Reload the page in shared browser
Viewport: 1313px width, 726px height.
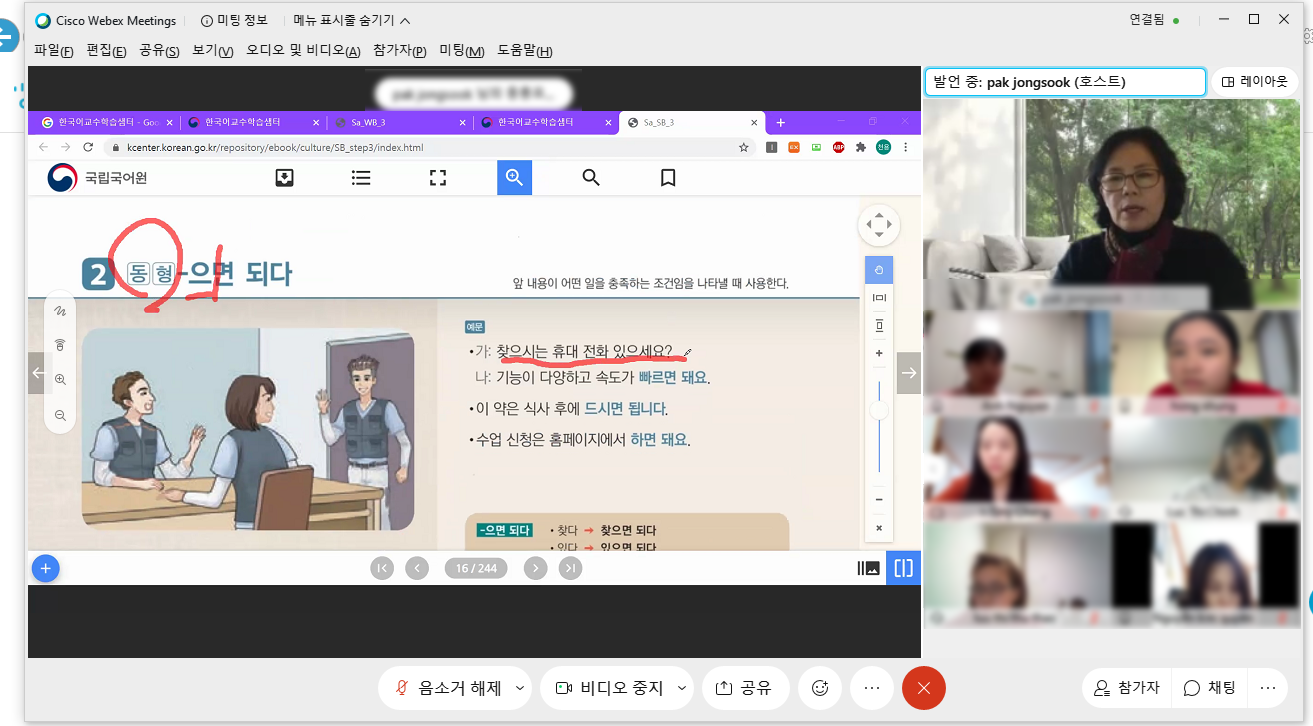click(88, 147)
